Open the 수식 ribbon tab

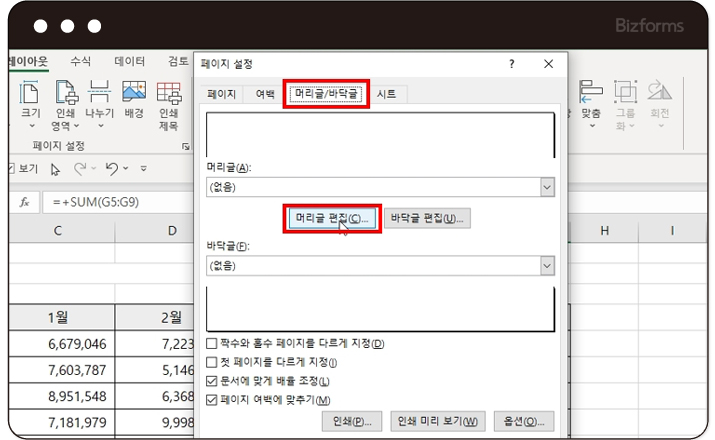click(81, 61)
